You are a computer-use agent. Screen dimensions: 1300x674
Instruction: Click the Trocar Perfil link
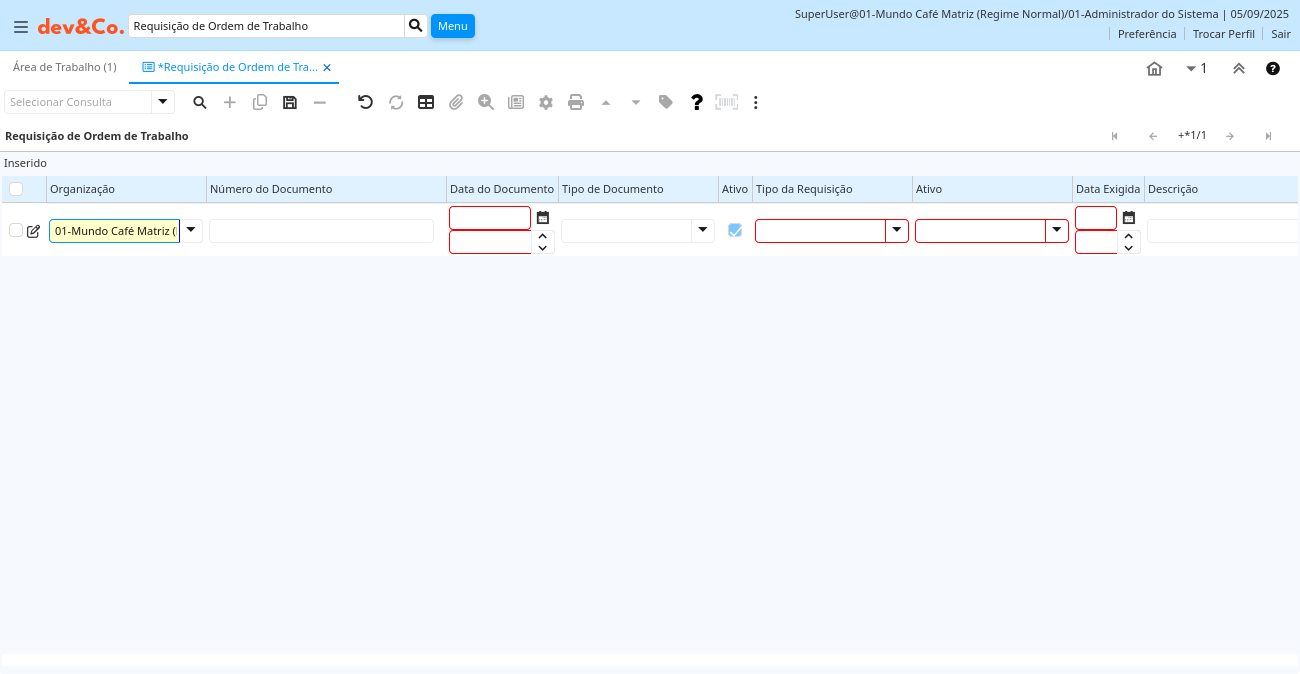click(x=1223, y=34)
